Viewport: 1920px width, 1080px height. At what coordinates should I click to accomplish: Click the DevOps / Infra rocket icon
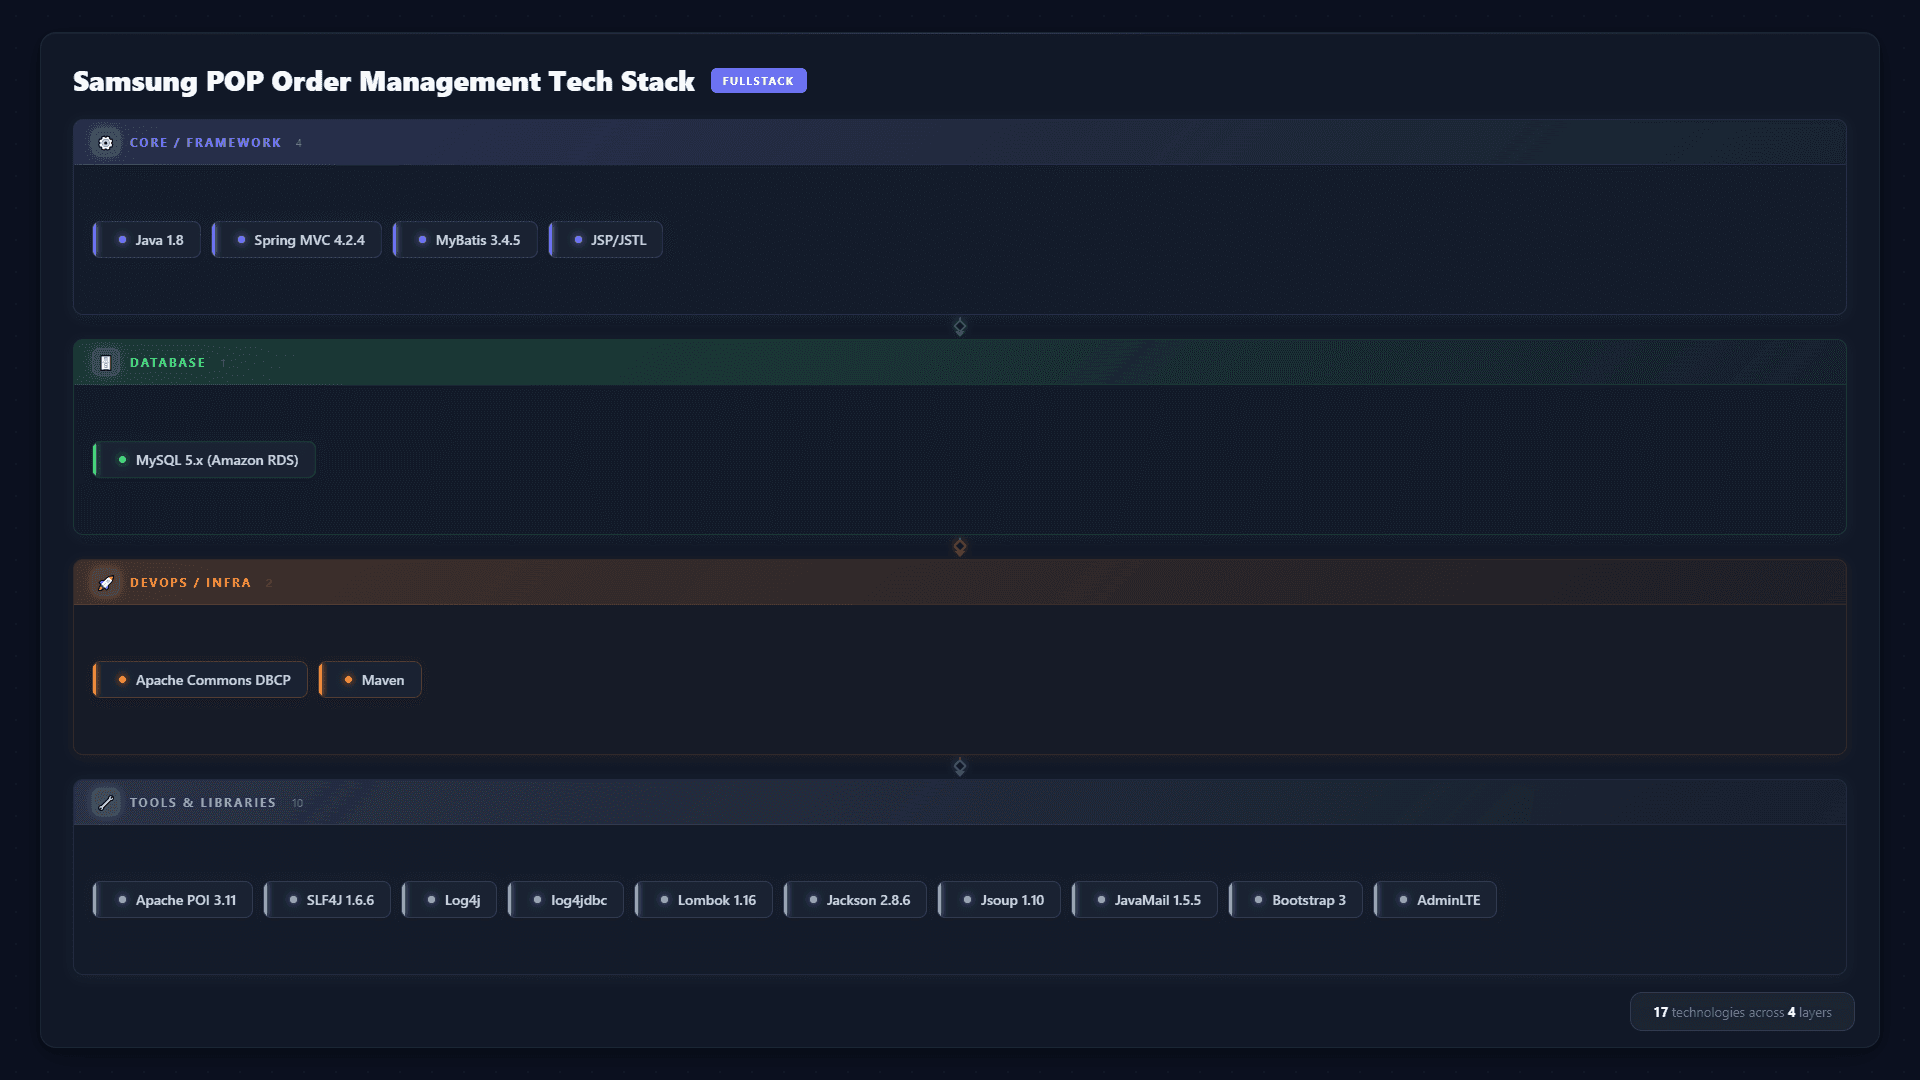105,583
